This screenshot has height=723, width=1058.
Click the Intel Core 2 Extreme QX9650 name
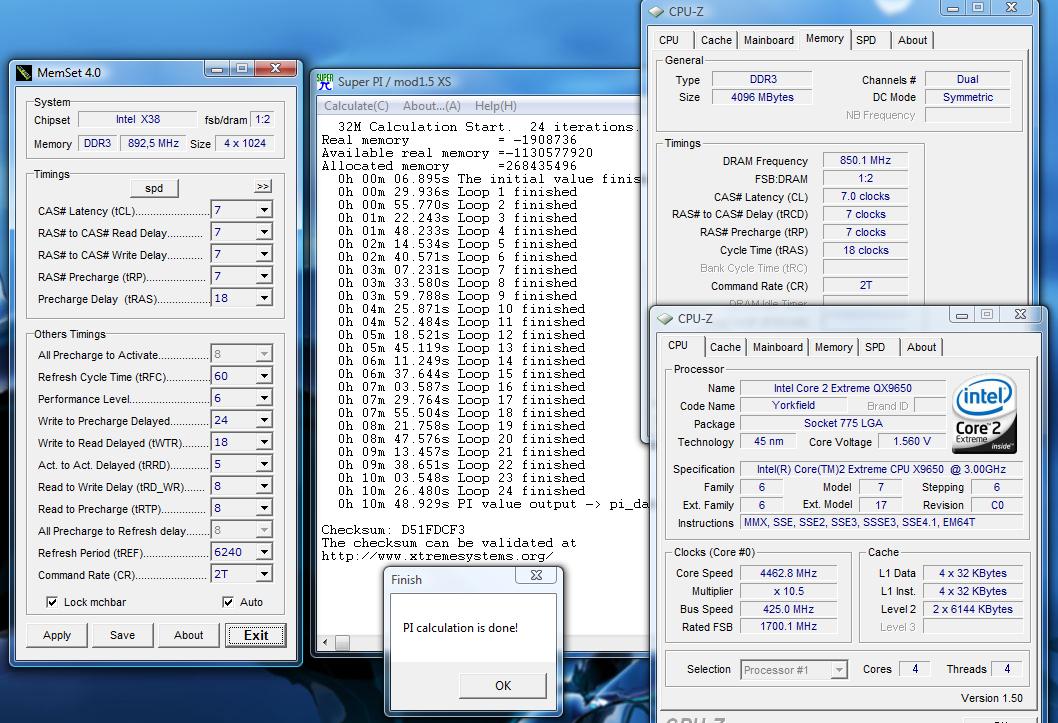click(842, 388)
